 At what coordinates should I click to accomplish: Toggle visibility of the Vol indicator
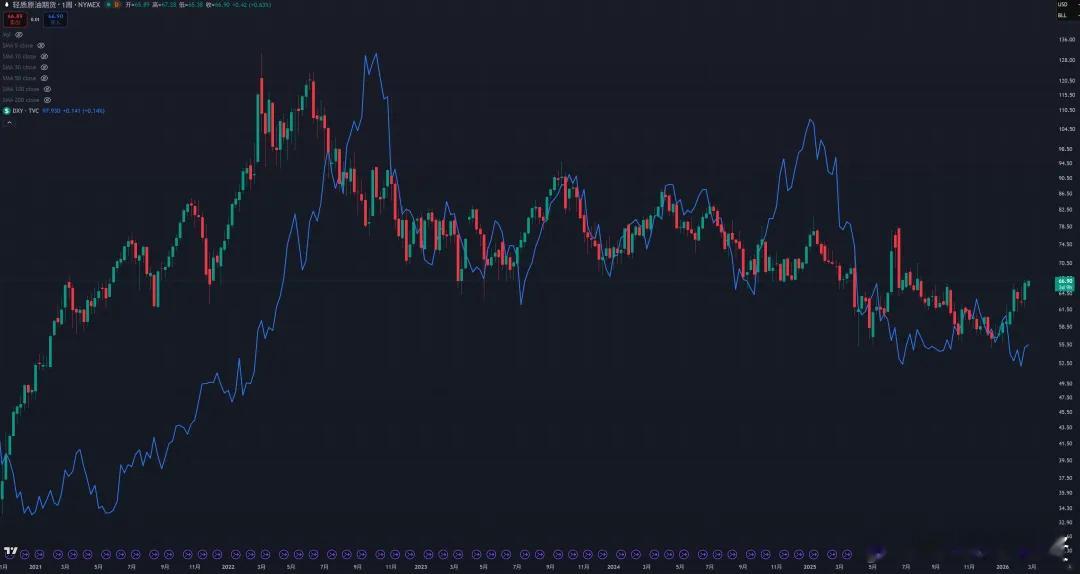[19, 35]
